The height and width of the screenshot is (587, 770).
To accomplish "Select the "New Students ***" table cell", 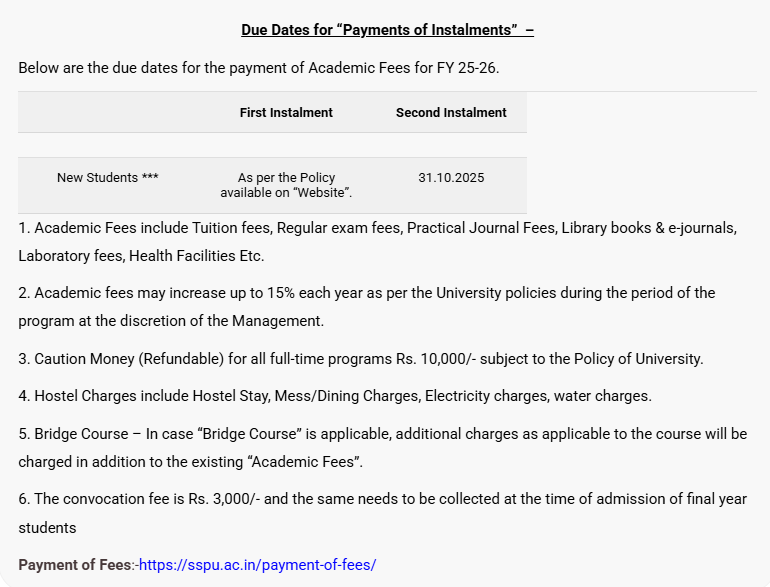I will 108,178.
